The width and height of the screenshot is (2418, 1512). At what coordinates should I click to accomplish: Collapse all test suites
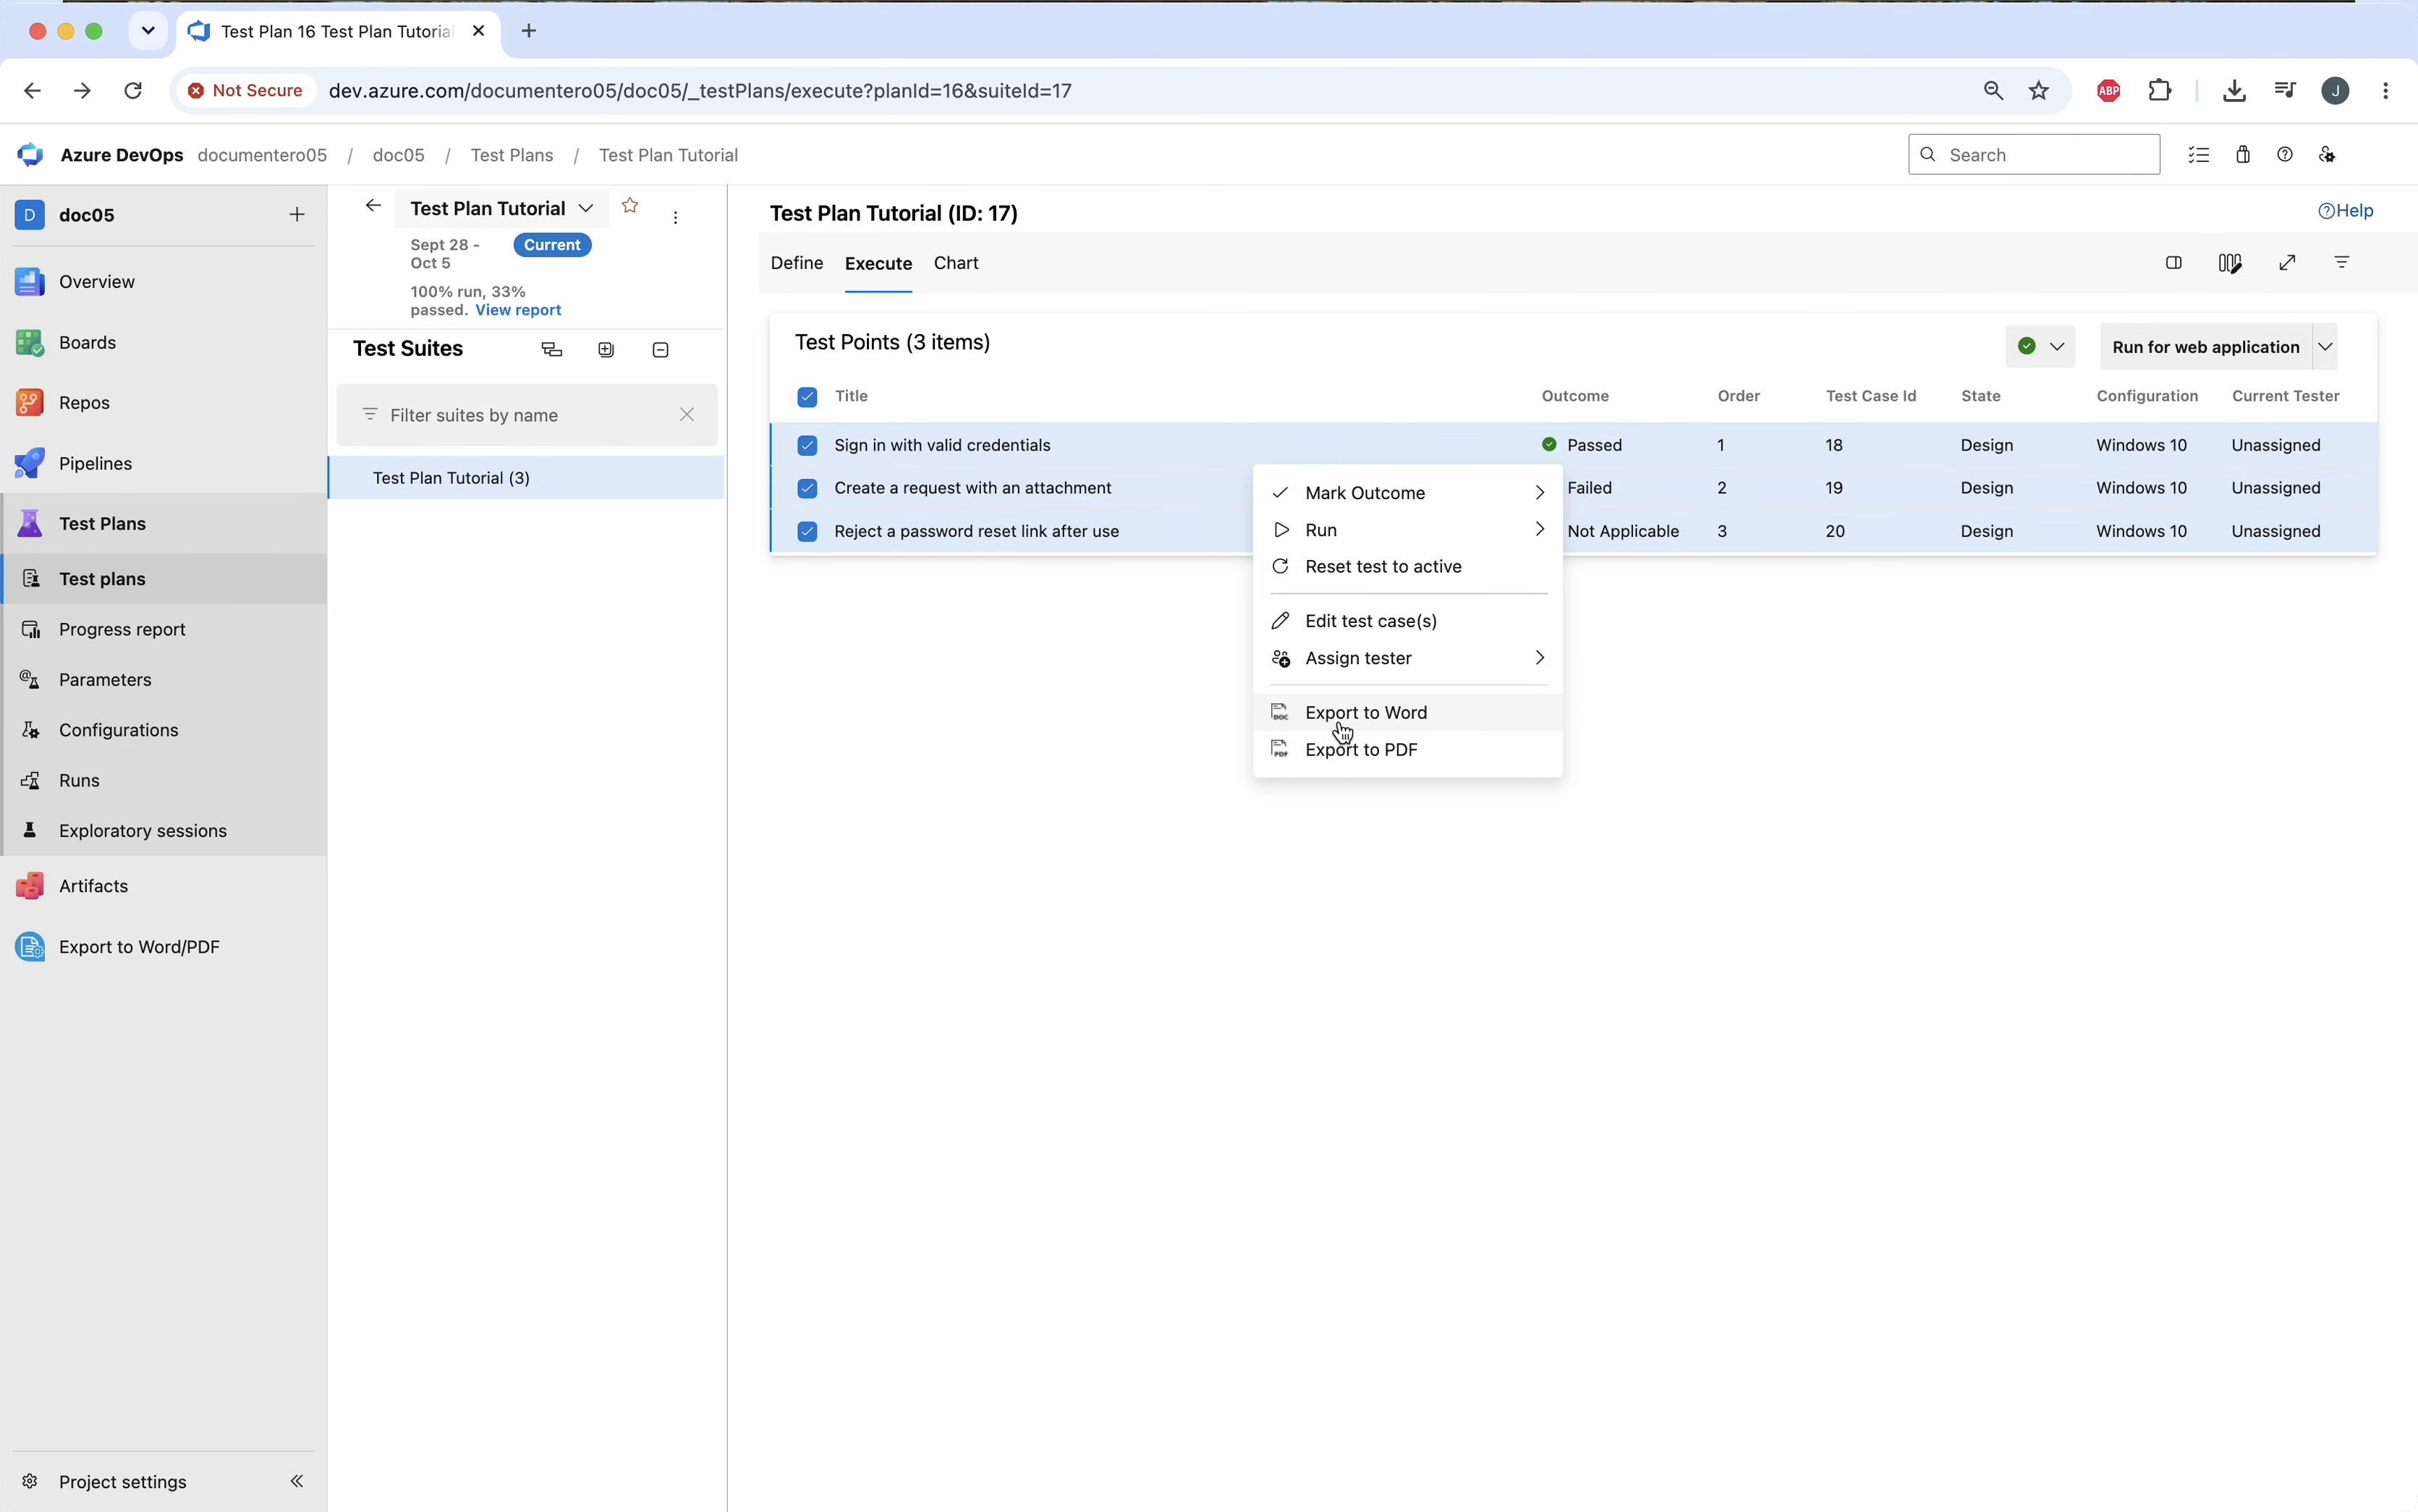tap(660, 350)
